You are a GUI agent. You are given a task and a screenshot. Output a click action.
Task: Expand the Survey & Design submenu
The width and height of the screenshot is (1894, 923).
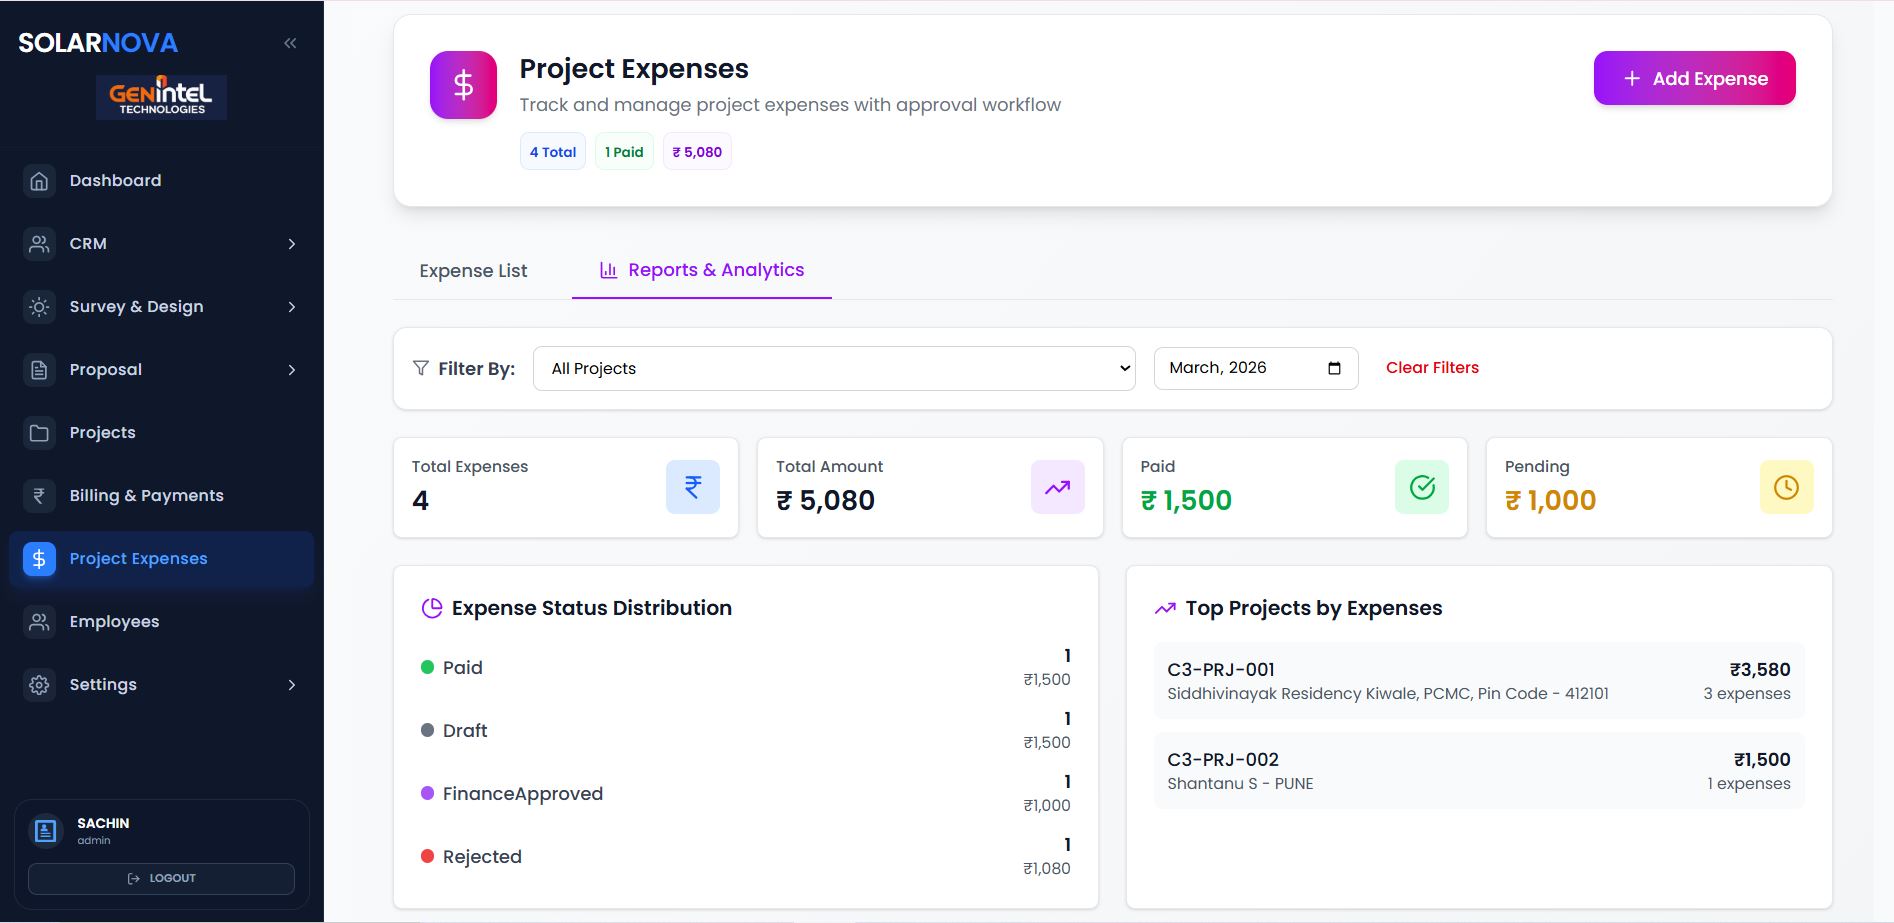pyautogui.click(x=292, y=307)
